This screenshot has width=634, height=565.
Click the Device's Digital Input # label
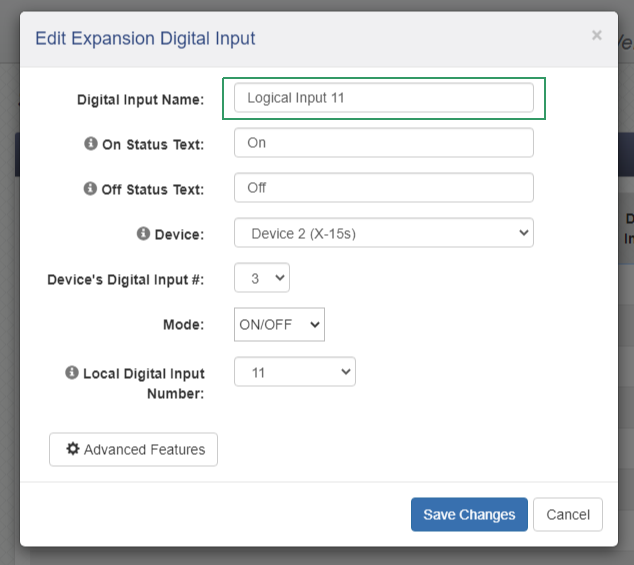pos(125,280)
